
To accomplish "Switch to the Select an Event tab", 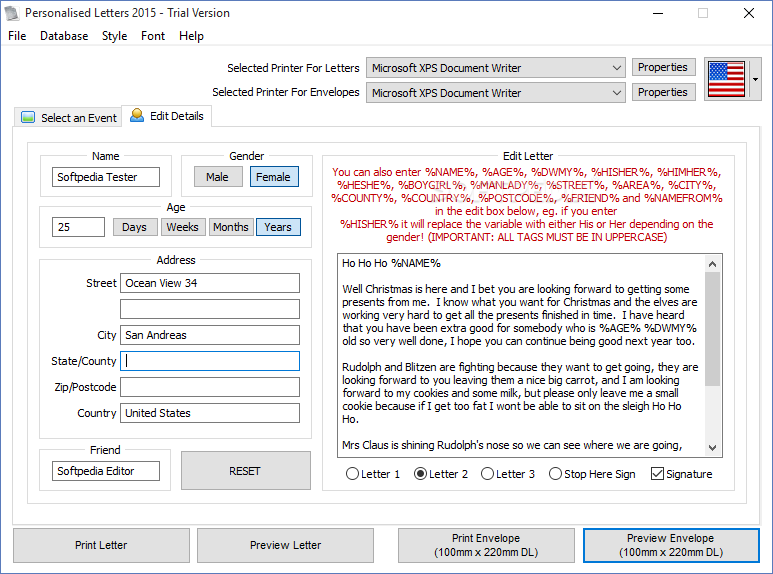I will 68,117.
